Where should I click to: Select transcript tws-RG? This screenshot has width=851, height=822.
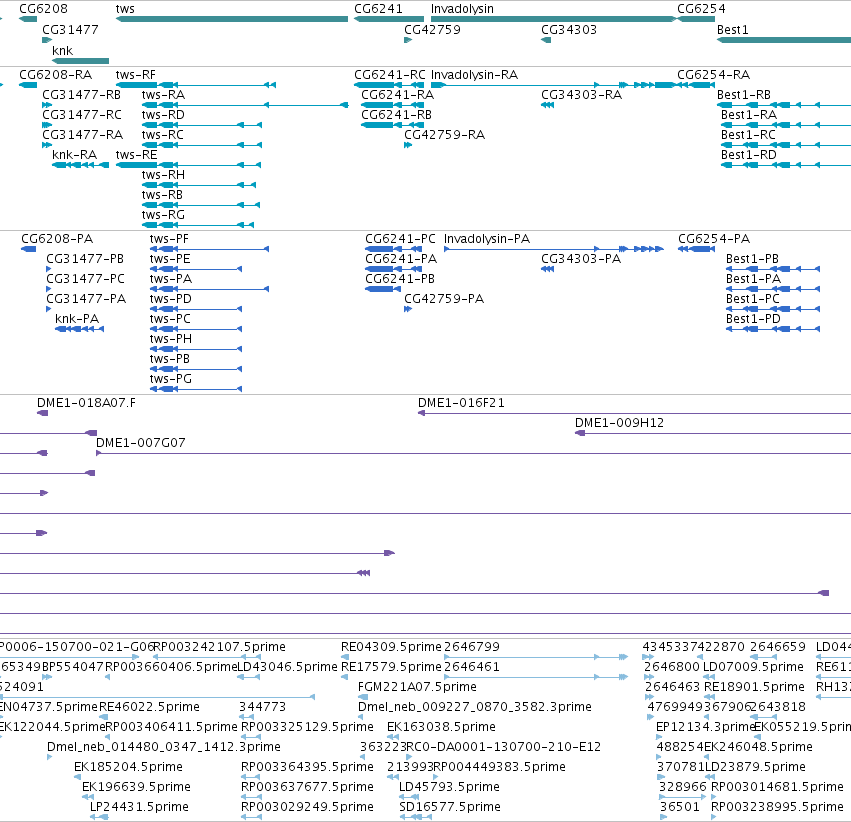[x=198, y=225]
